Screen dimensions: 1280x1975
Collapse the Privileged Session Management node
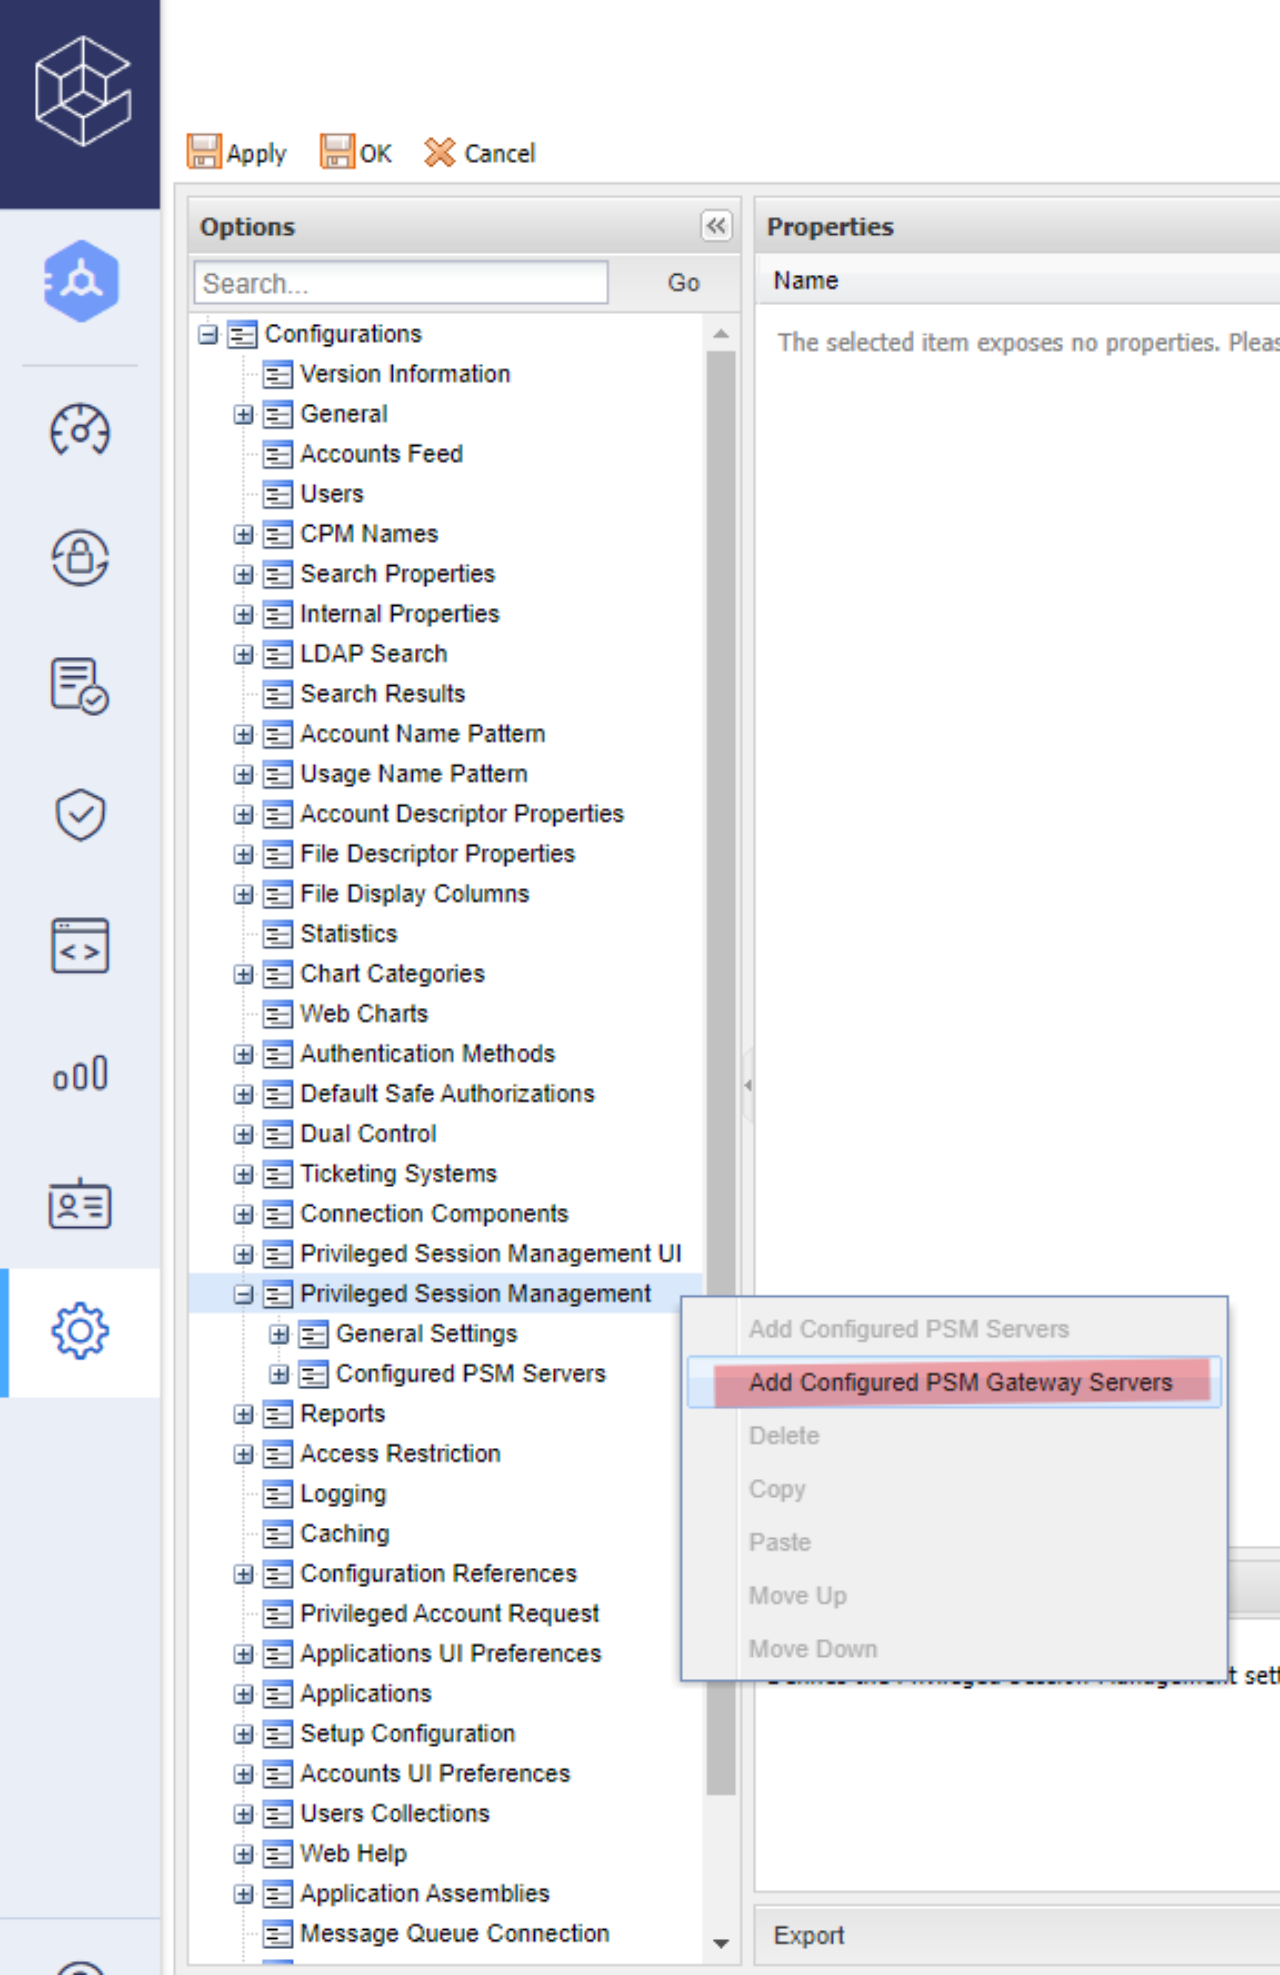coord(243,1294)
